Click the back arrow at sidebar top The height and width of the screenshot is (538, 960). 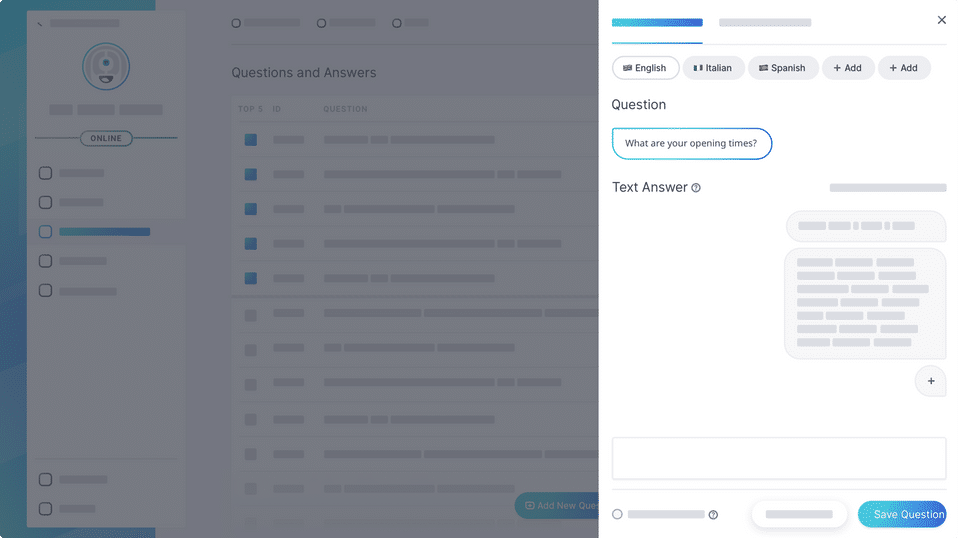pos(39,23)
